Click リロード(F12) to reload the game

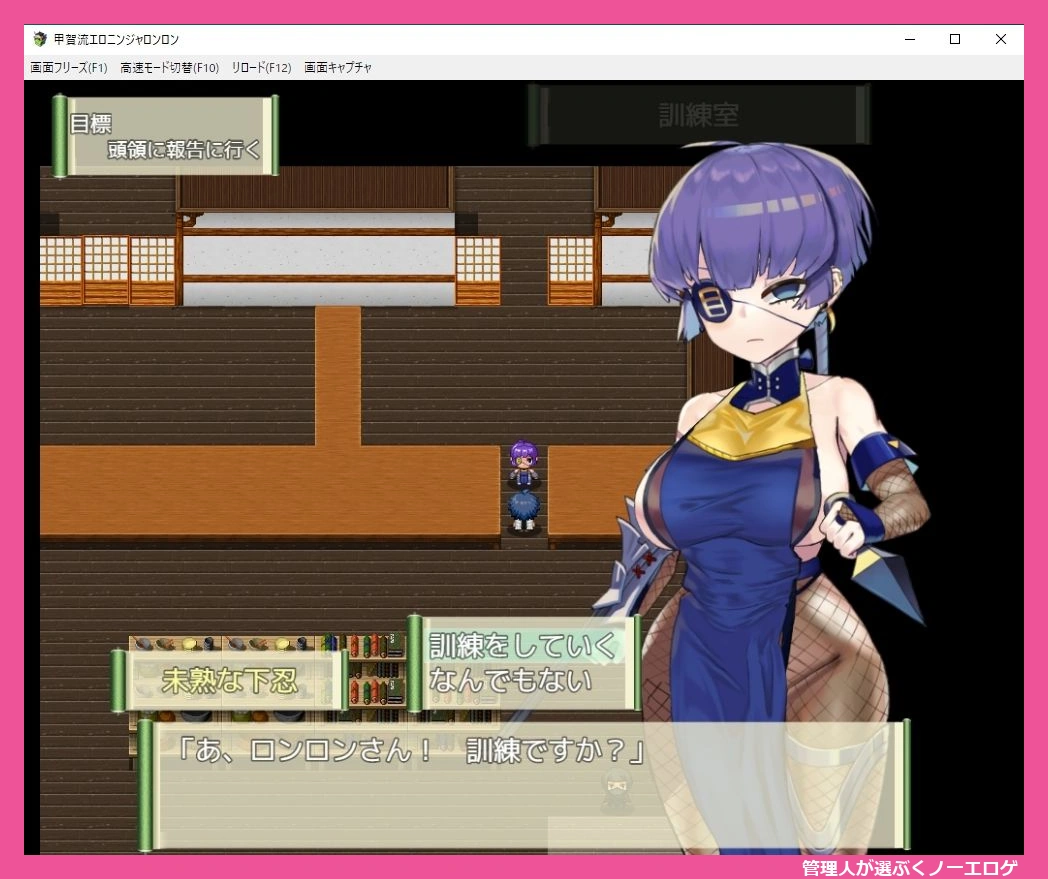coord(261,68)
